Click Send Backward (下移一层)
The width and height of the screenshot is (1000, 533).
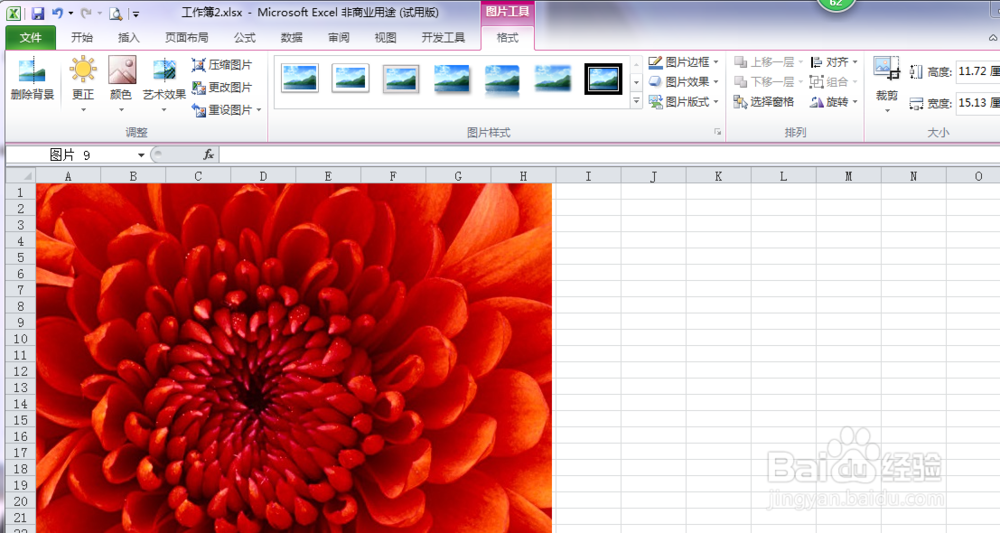(x=764, y=82)
